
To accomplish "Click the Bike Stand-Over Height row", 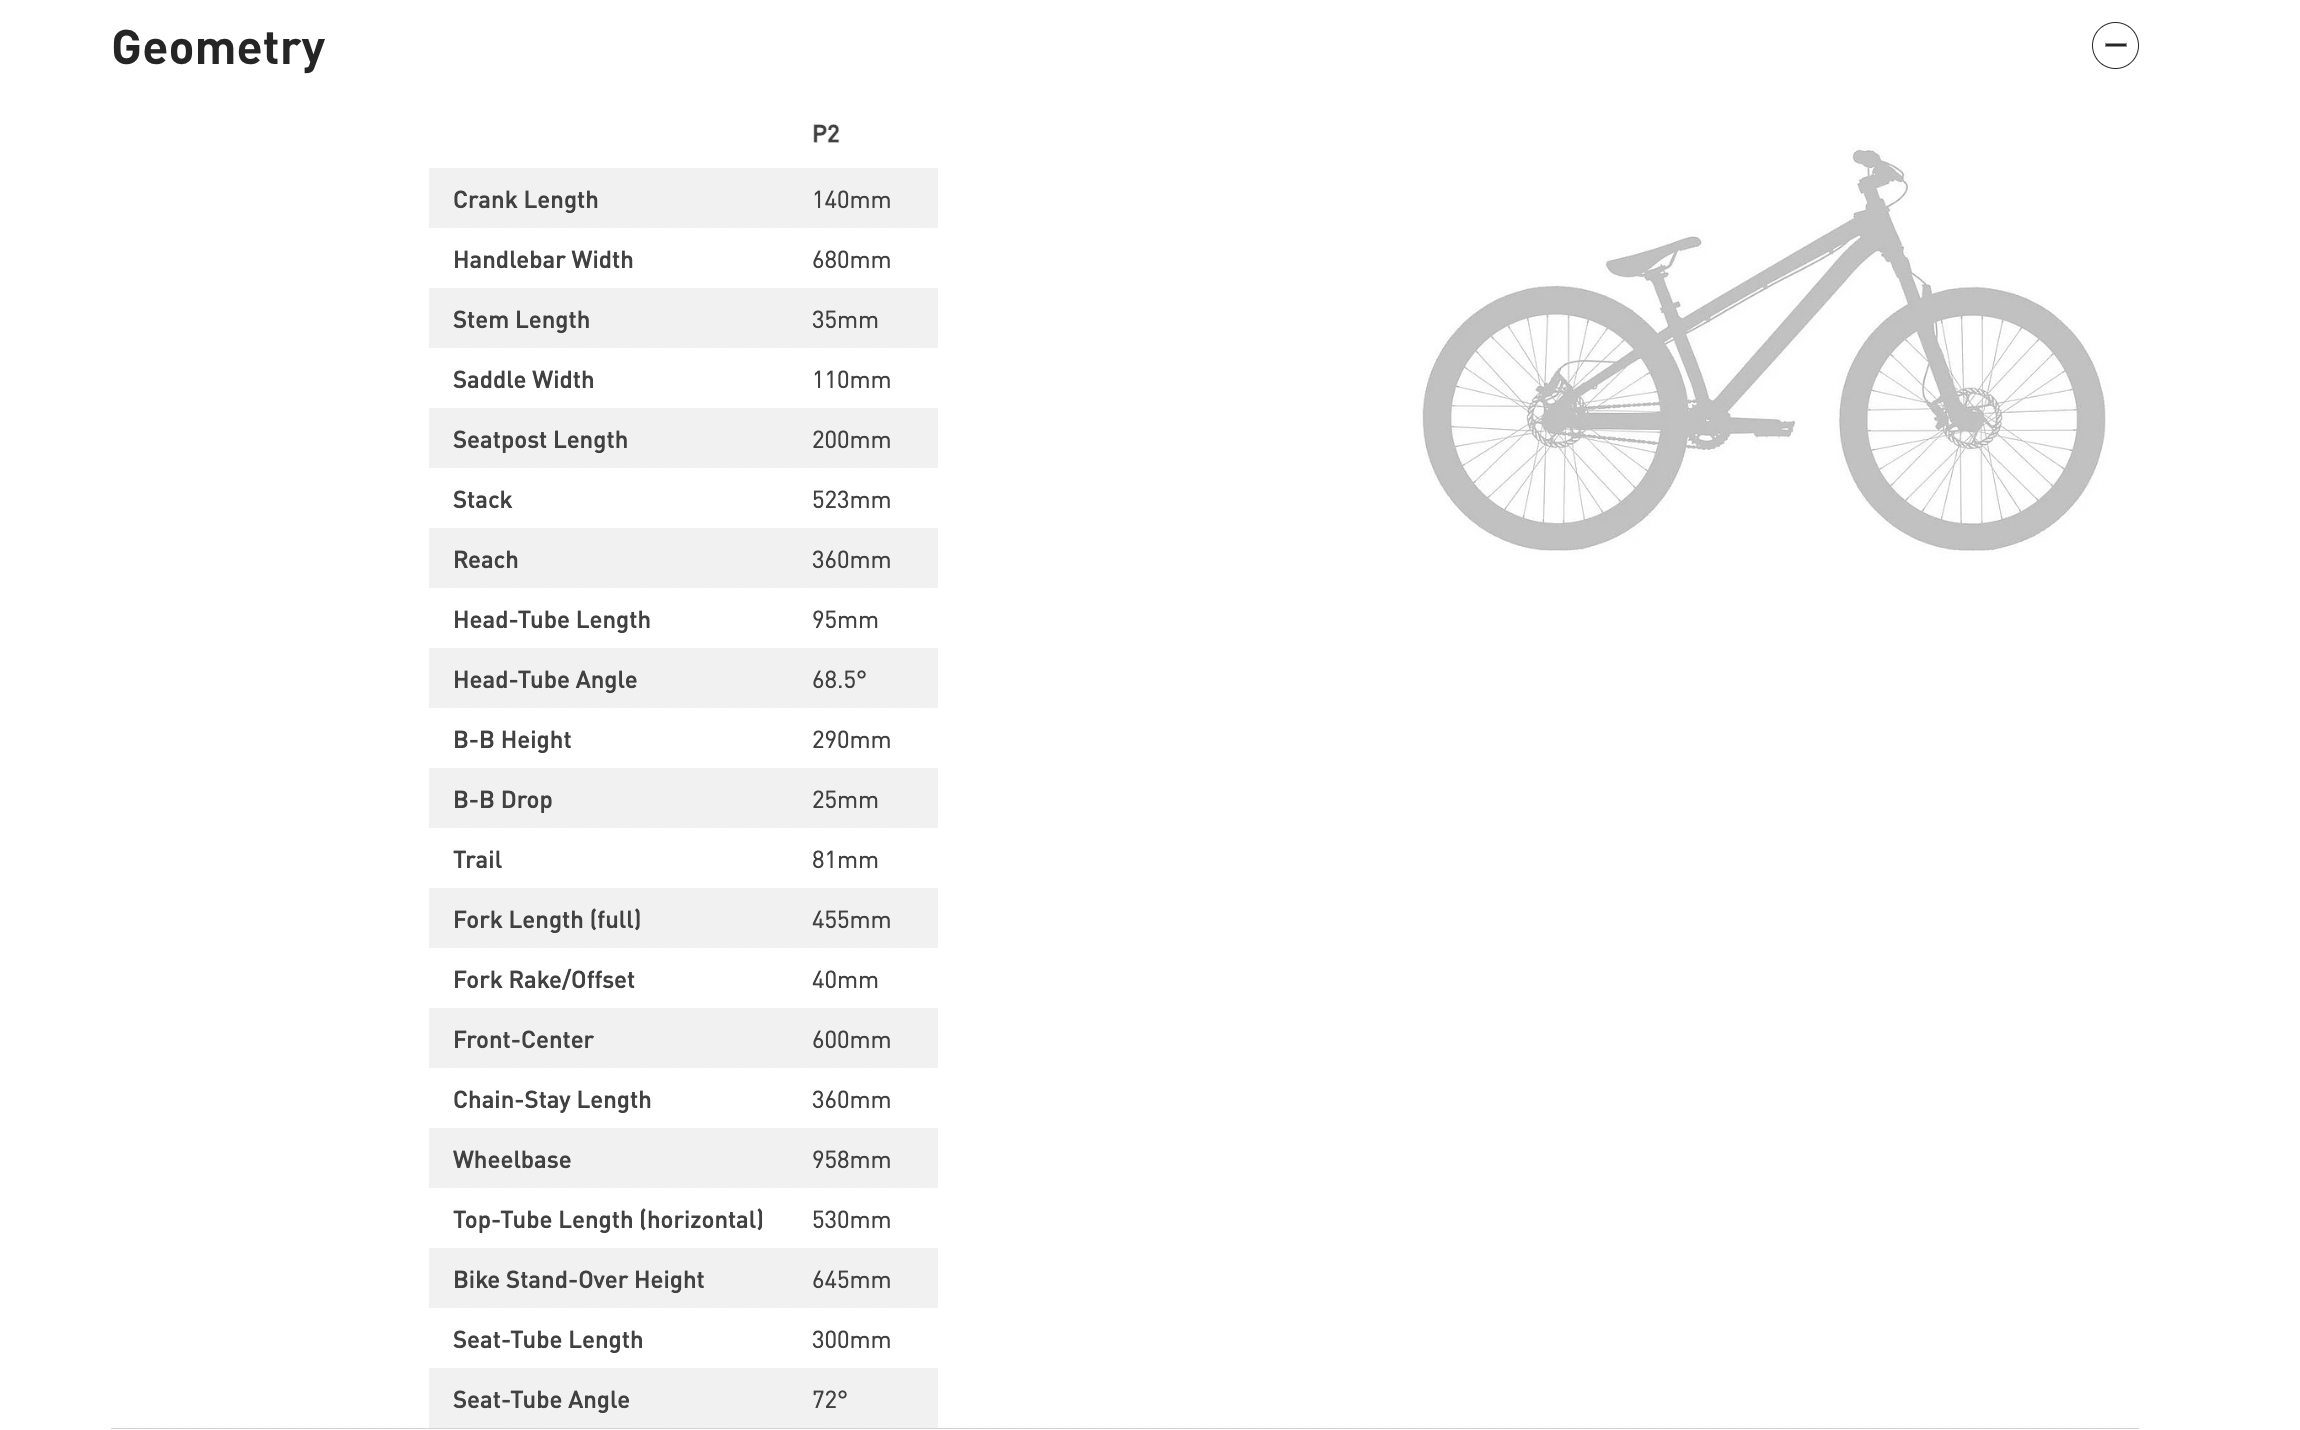I will [x=684, y=1278].
